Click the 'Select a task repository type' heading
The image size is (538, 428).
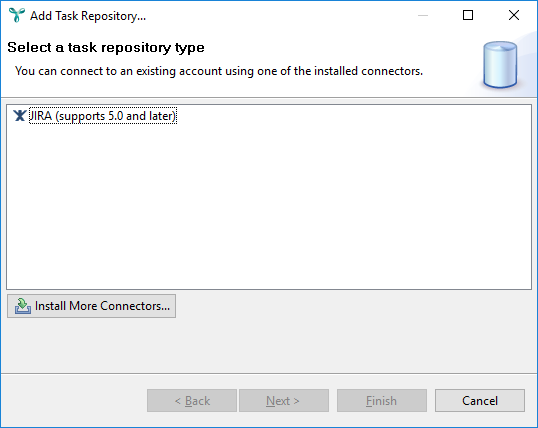(106, 47)
